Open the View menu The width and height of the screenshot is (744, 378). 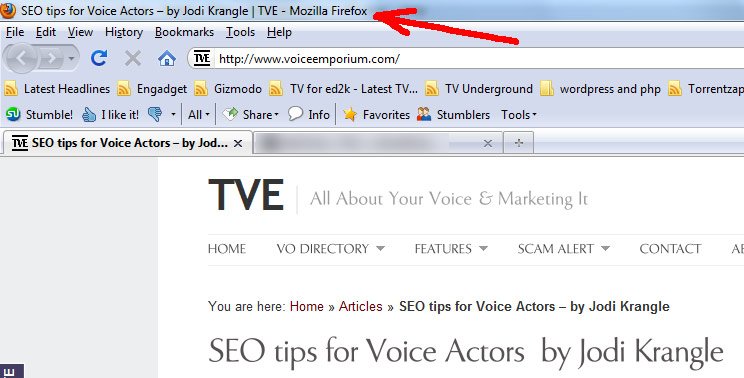(x=80, y=32)
